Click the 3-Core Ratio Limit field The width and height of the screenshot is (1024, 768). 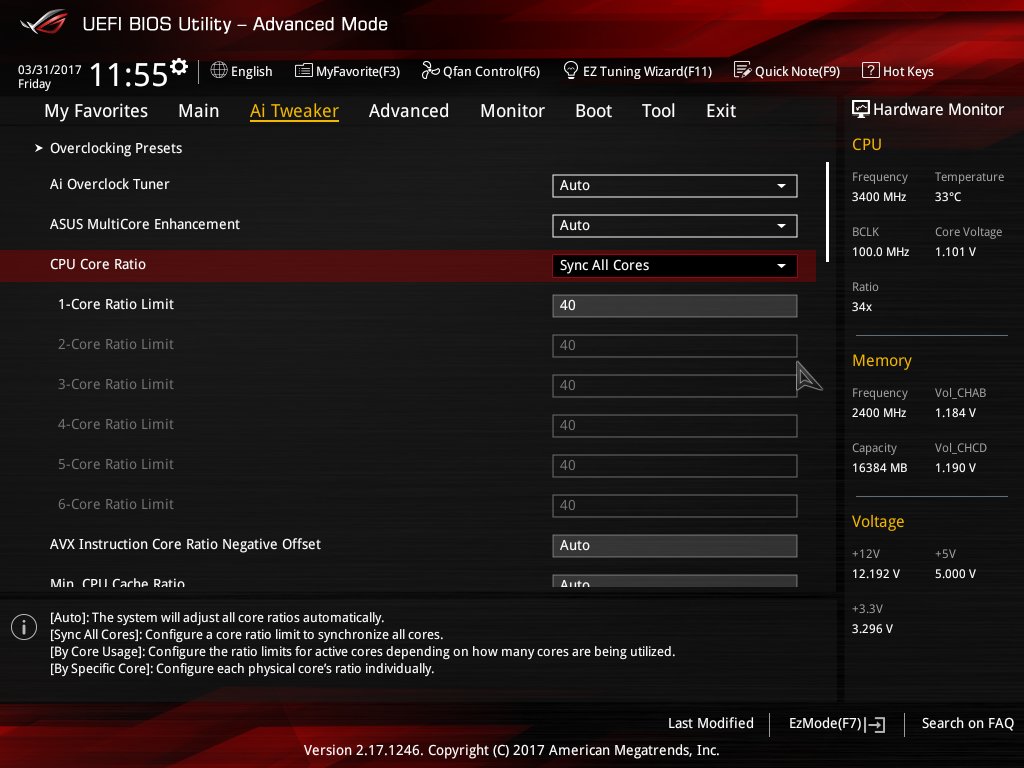(x=675, y=385)
